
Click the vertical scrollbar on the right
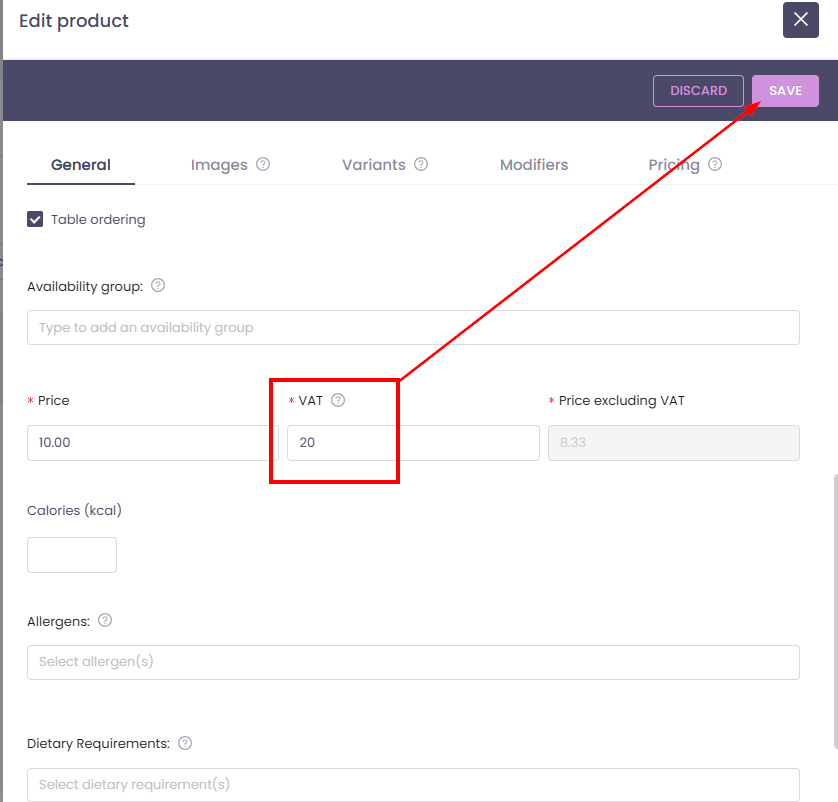(834, 610)
